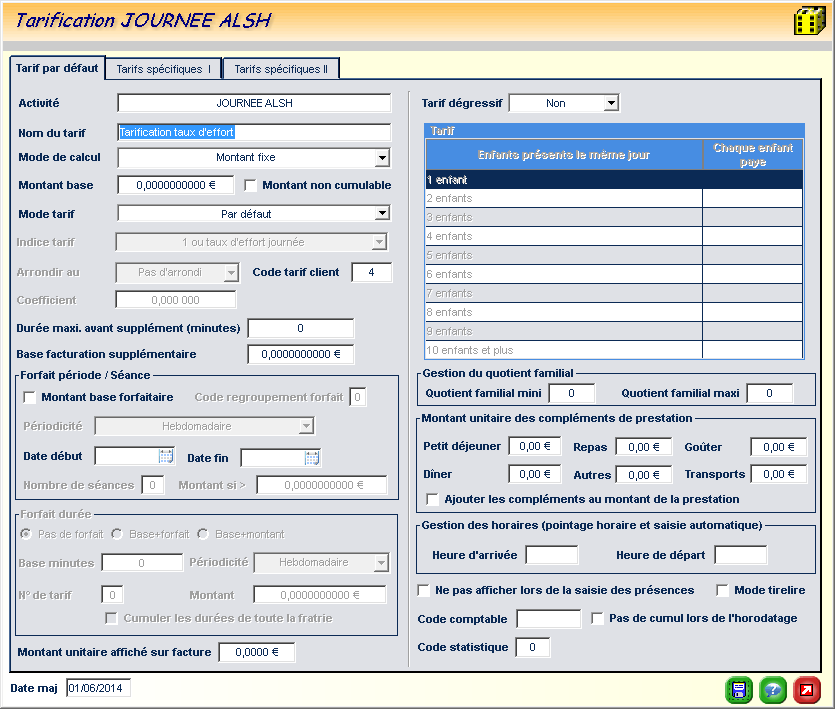Open help with the question mark icon
The image size is (835, 709).
[772, 690]
